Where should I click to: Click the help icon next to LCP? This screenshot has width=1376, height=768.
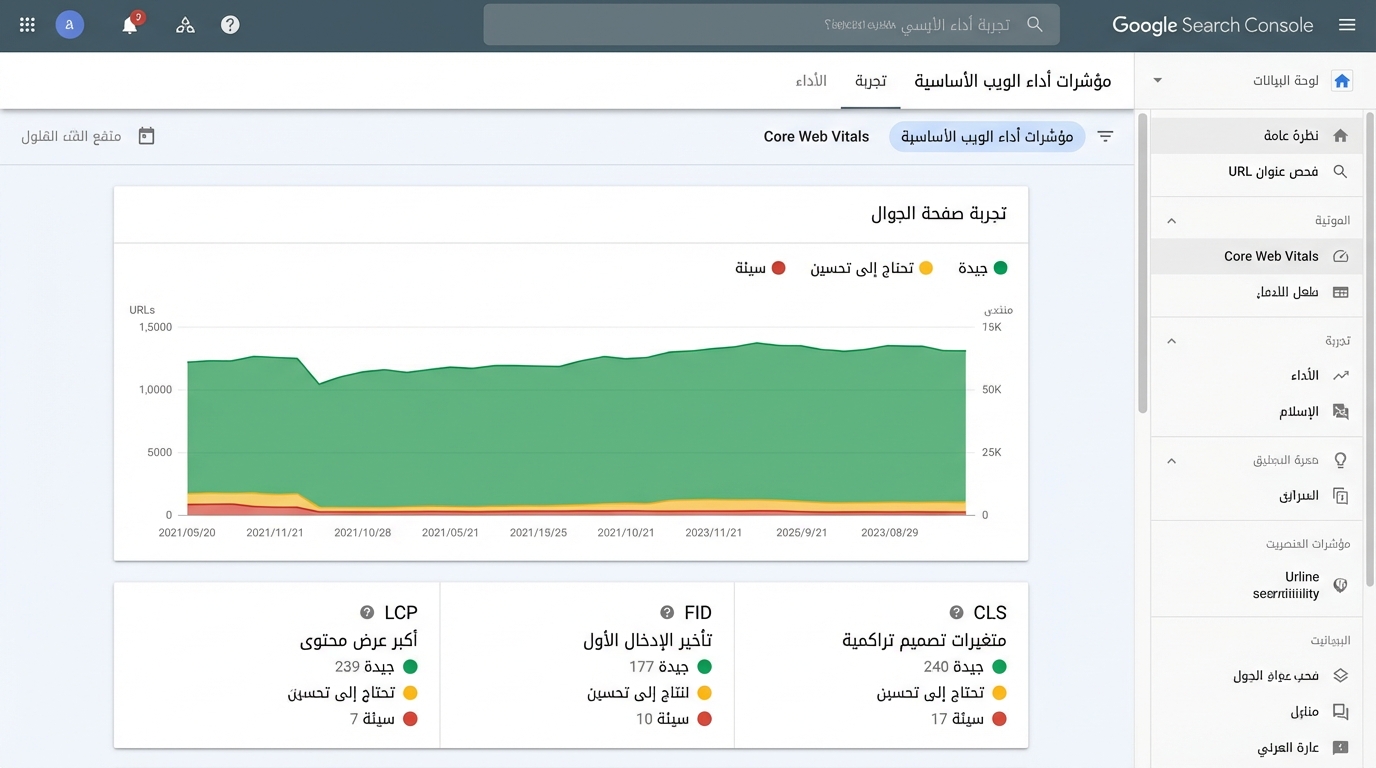[367, 612]
